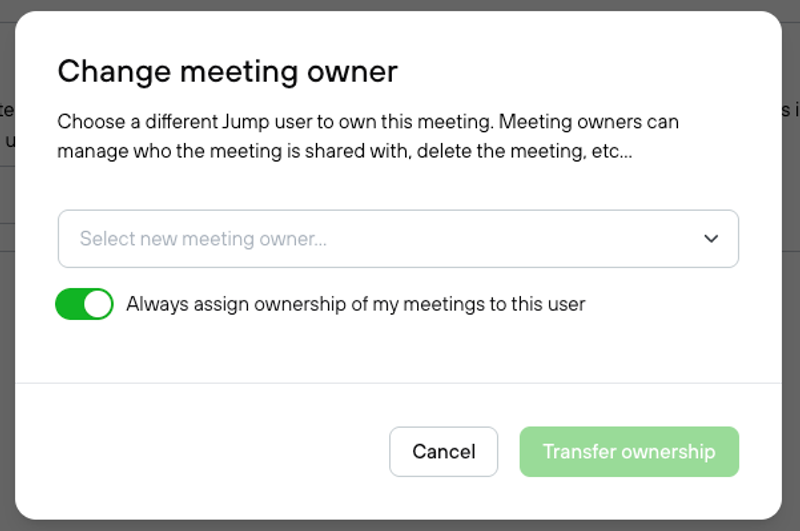Click the 'Select new meeting owner...' placeholder text
Image resolution: width=800 pixels, height=531 pixels.
click(x=203, y=239)
